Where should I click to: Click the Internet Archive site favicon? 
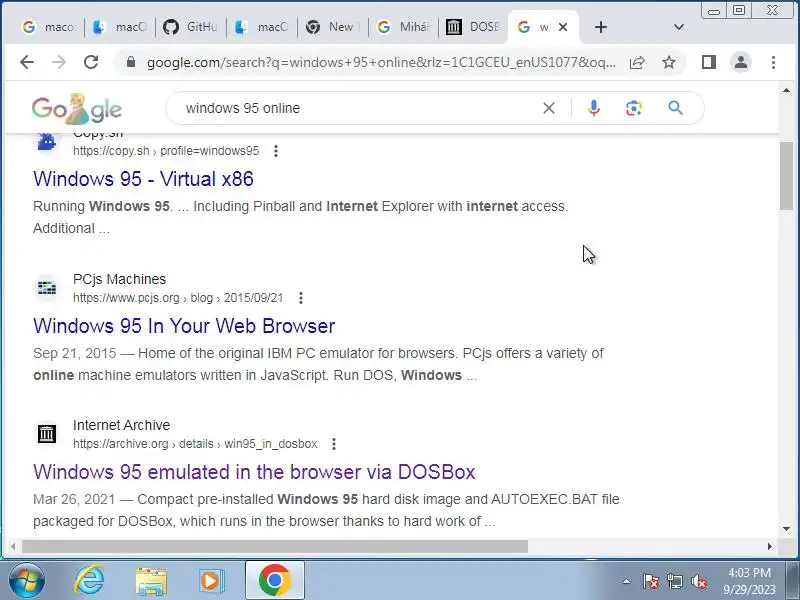coord(47,434)
